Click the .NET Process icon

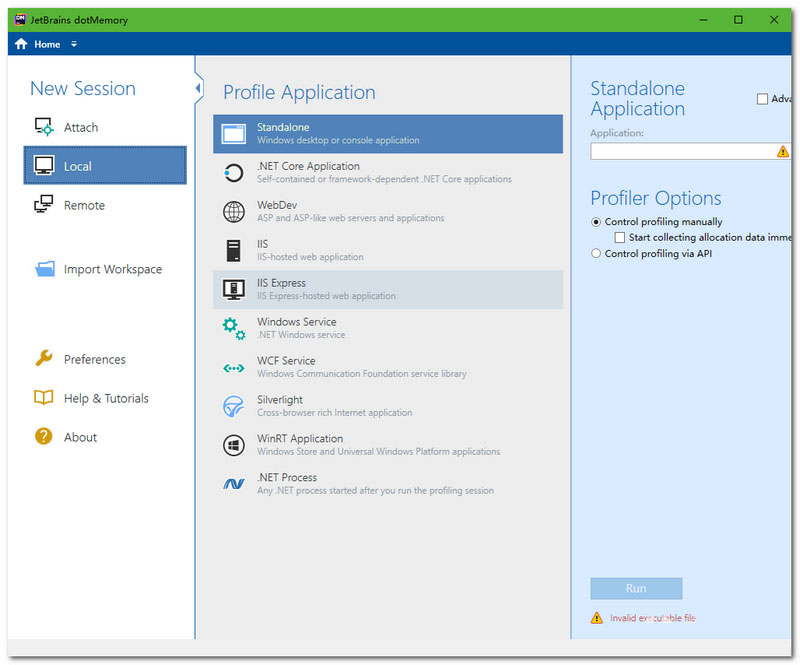234,484
